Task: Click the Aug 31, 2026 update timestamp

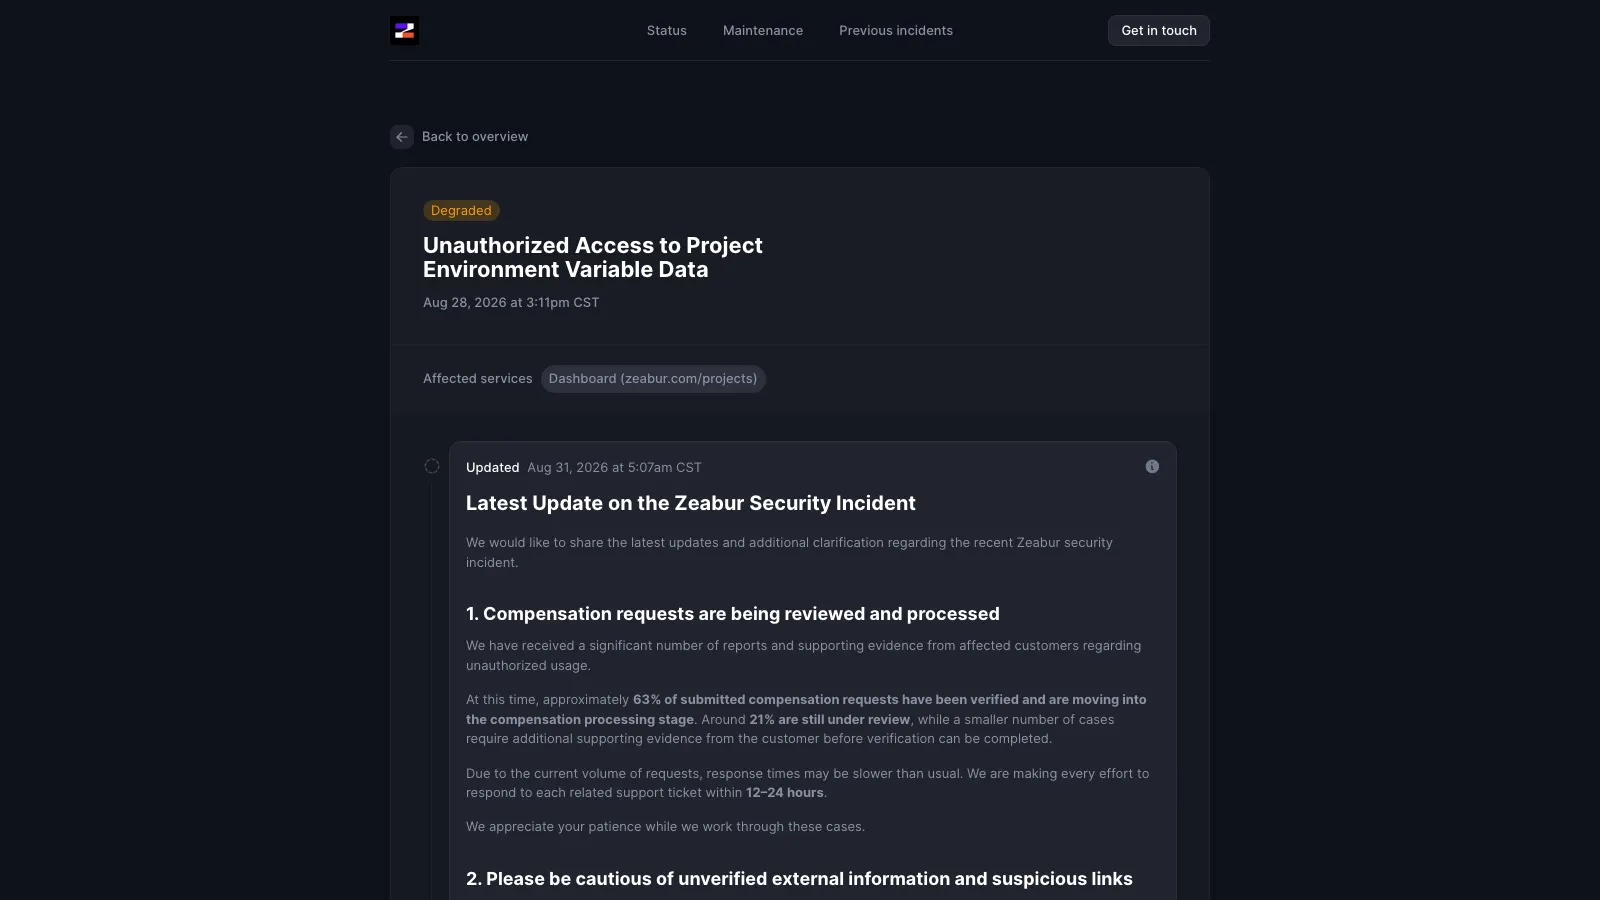Action: click(x=615, y=468)
